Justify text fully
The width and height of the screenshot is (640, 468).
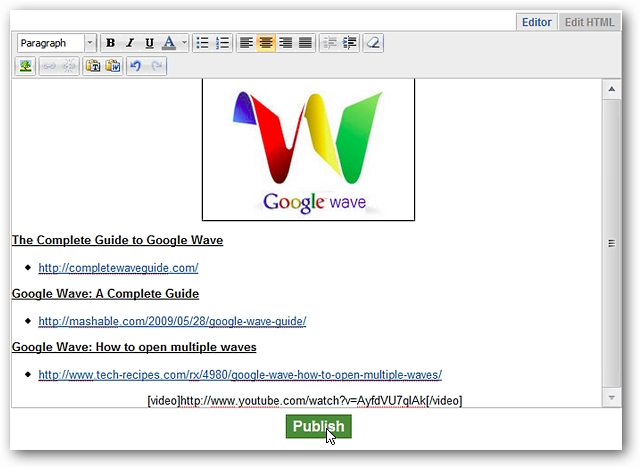[305, 43]
